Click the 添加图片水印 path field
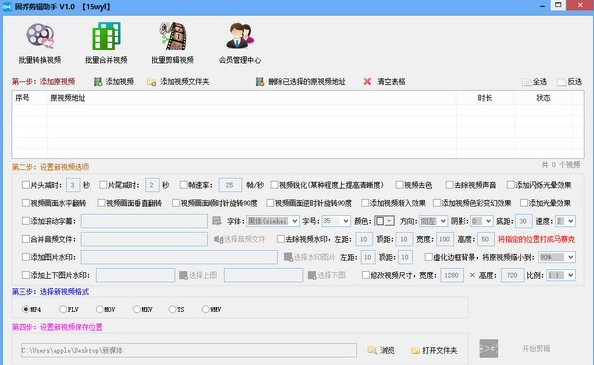The width and height of the screenshot is (594, 365). pyautogui.click(x=179, y=257)
